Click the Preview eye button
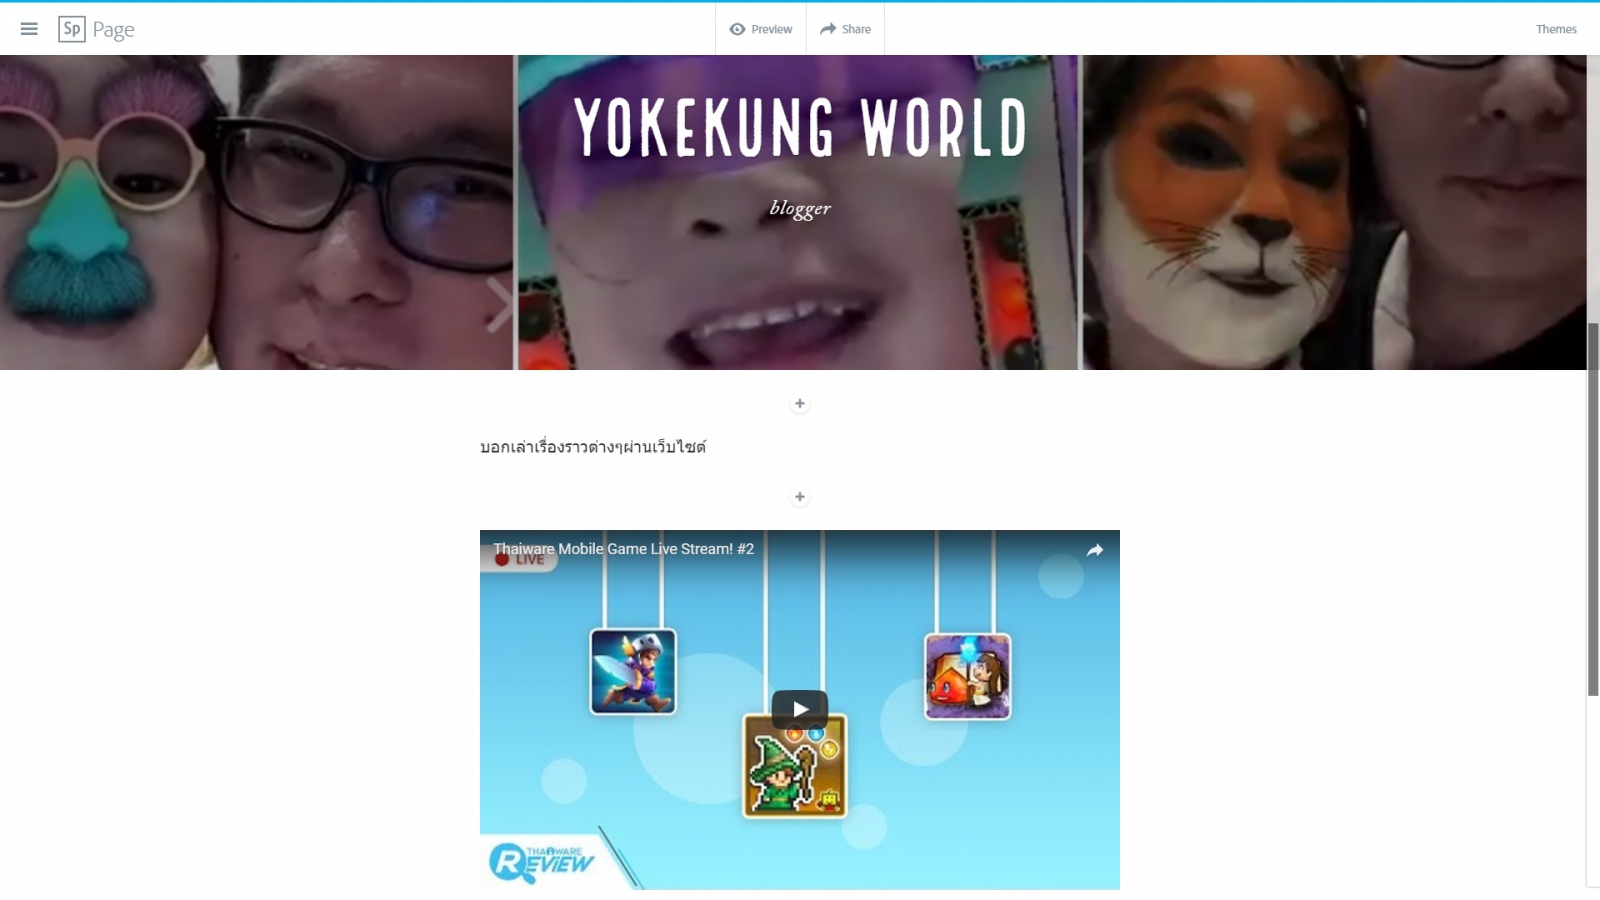The height and width of the screenshot is (900, 1600). pyautogui.click(x=761, y=29)
